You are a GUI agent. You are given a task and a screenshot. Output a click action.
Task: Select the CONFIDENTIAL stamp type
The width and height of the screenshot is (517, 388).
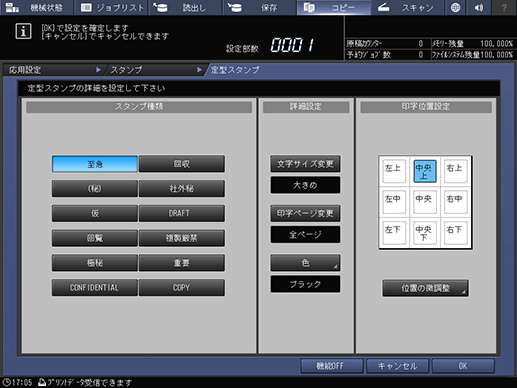coord(95,287)
